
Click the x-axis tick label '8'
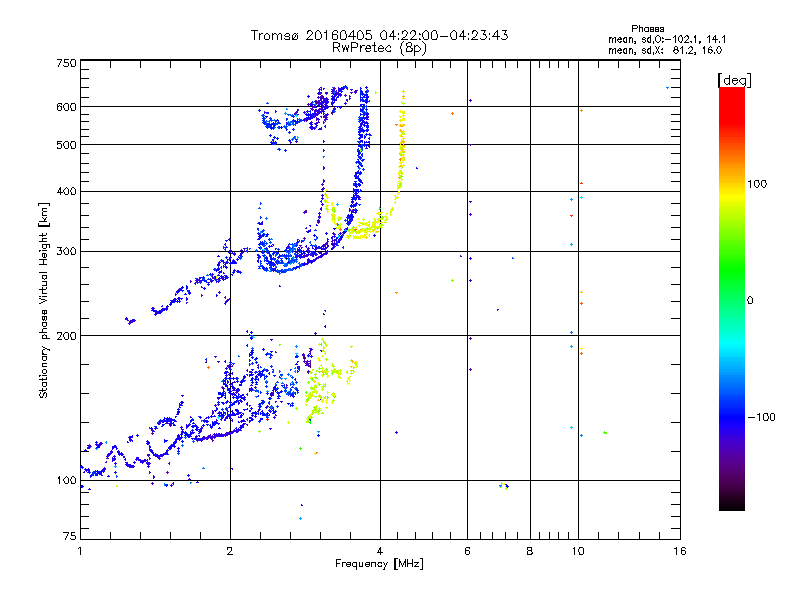click(530, 551)
